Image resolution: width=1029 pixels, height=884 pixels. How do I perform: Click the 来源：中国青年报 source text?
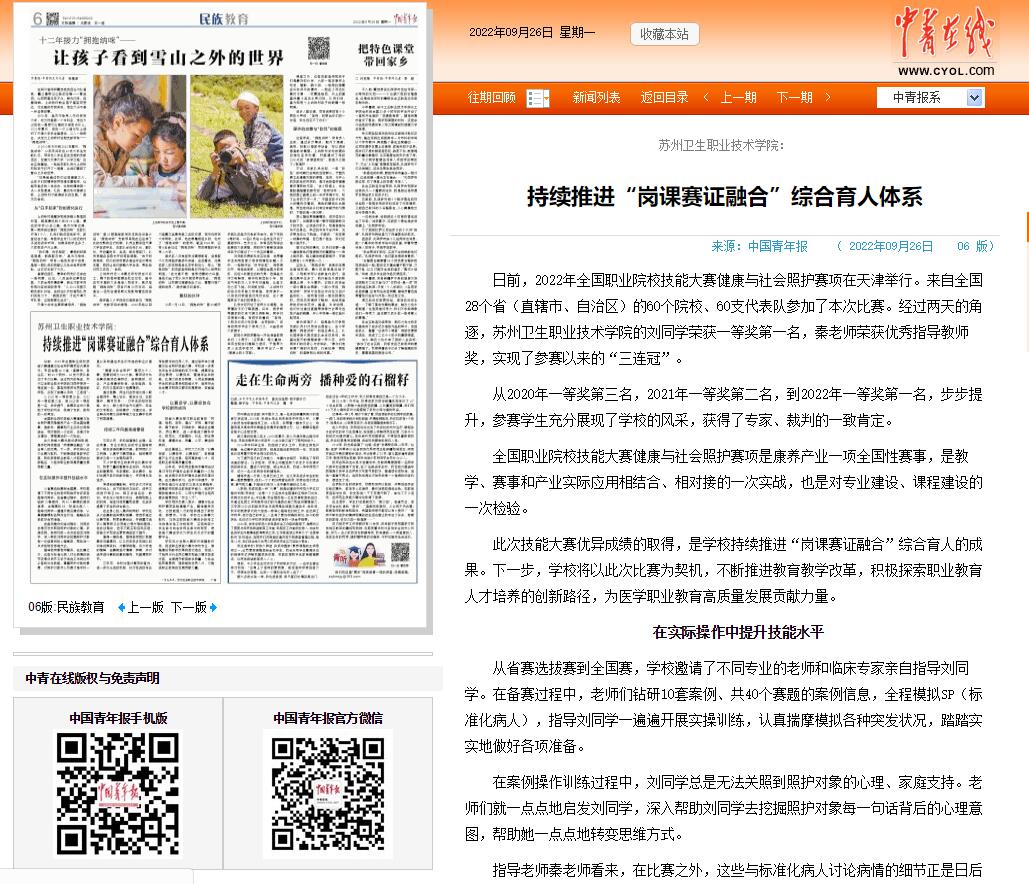(x=759, y=246)
